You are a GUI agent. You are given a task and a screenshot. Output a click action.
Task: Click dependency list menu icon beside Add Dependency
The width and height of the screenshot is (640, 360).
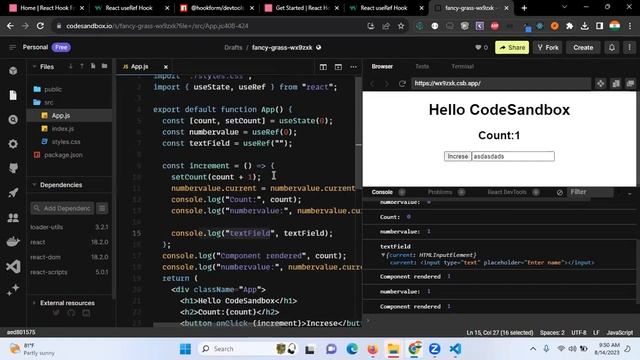point(102,209)
